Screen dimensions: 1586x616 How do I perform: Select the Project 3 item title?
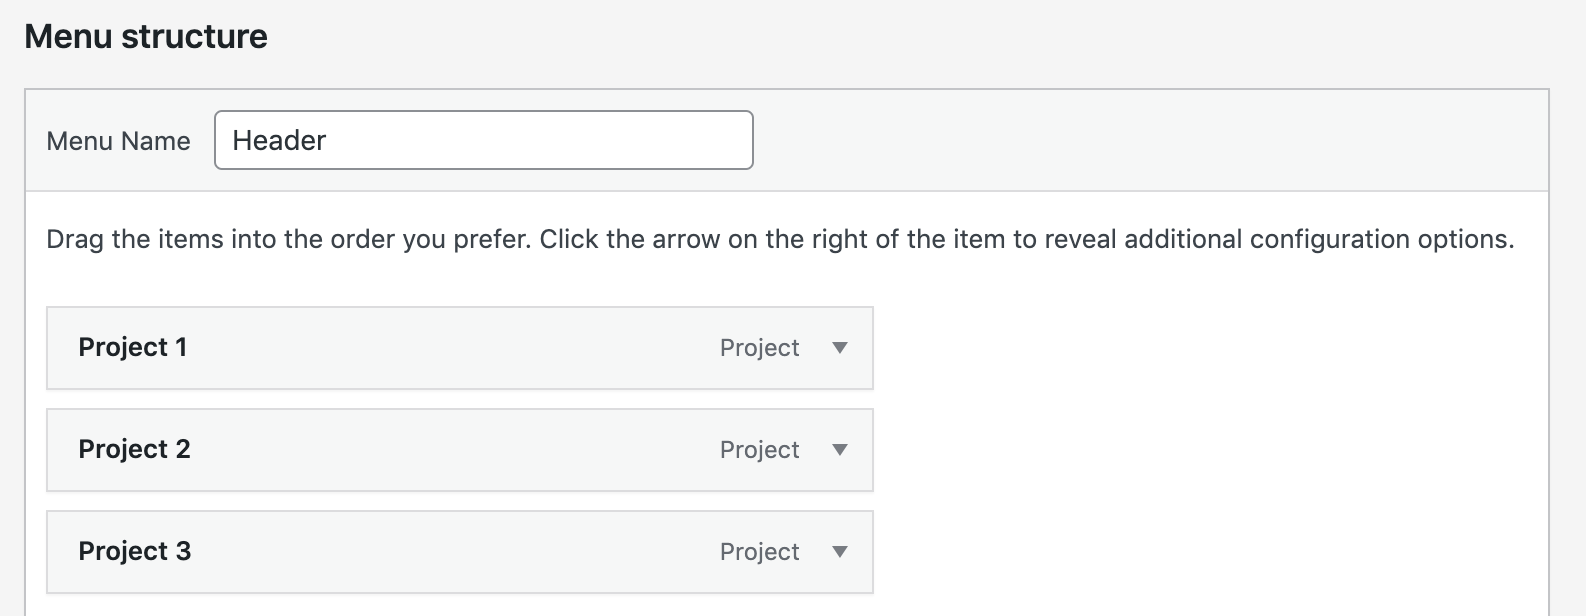point(134,552)
